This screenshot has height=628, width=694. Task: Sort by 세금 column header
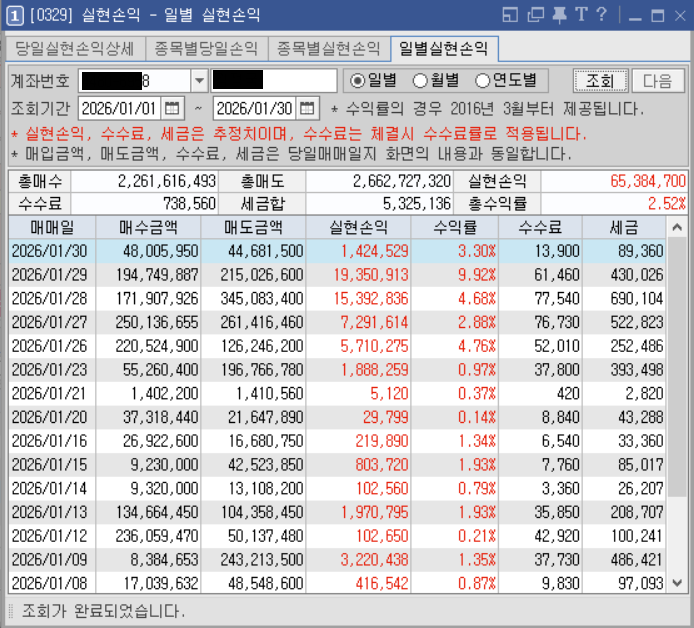tap(624, 227)
